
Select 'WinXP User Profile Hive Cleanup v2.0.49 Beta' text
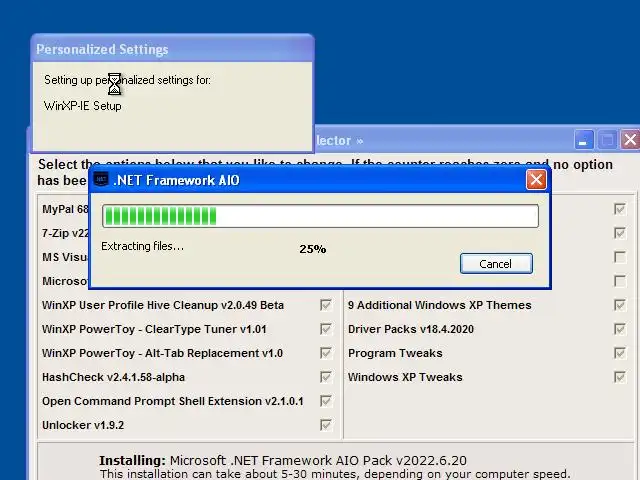tap(162, 305)
